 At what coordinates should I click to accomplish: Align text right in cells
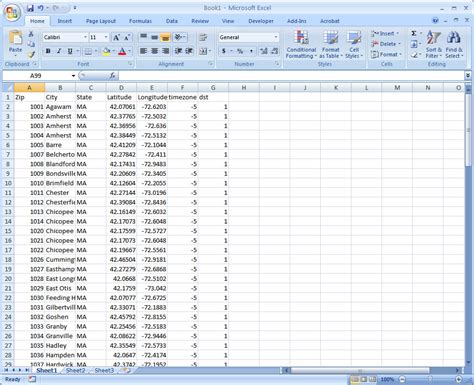click(165, 51)
